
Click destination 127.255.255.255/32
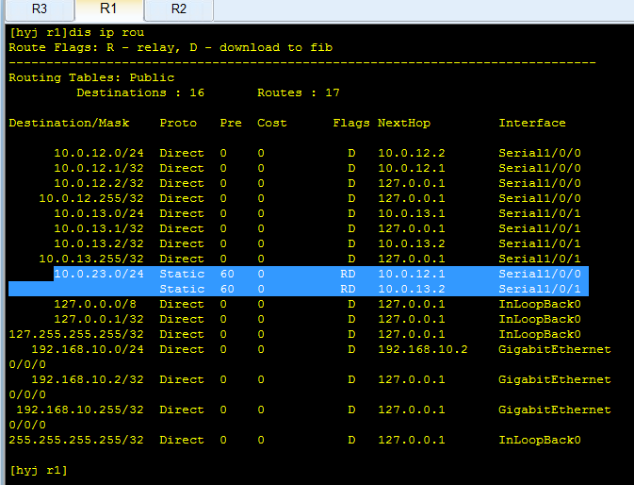76,334
